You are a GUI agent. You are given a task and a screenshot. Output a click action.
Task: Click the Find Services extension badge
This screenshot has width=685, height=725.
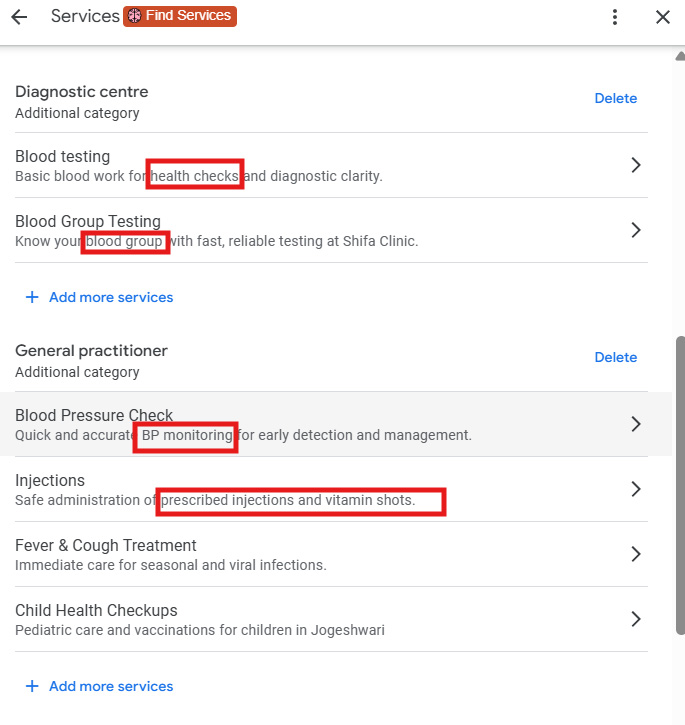180,16
